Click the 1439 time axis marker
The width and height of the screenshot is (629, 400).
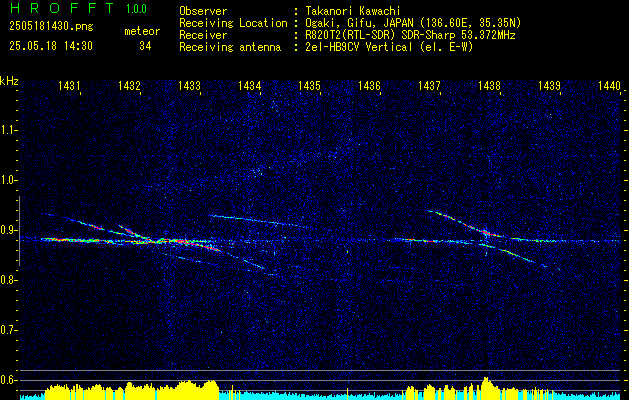click(549, 85)
